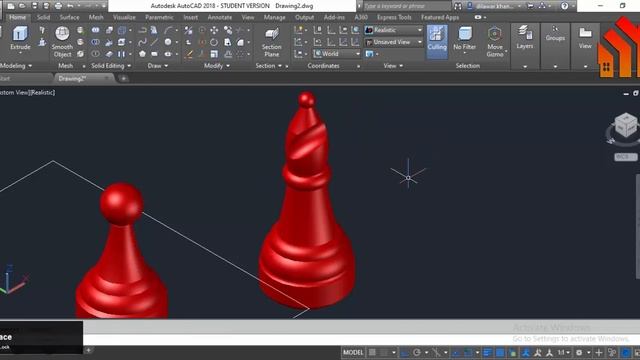Choose the solid Union icon
Image resolution: width=640 pixels, height=360 pixels.
coord(96,30)
